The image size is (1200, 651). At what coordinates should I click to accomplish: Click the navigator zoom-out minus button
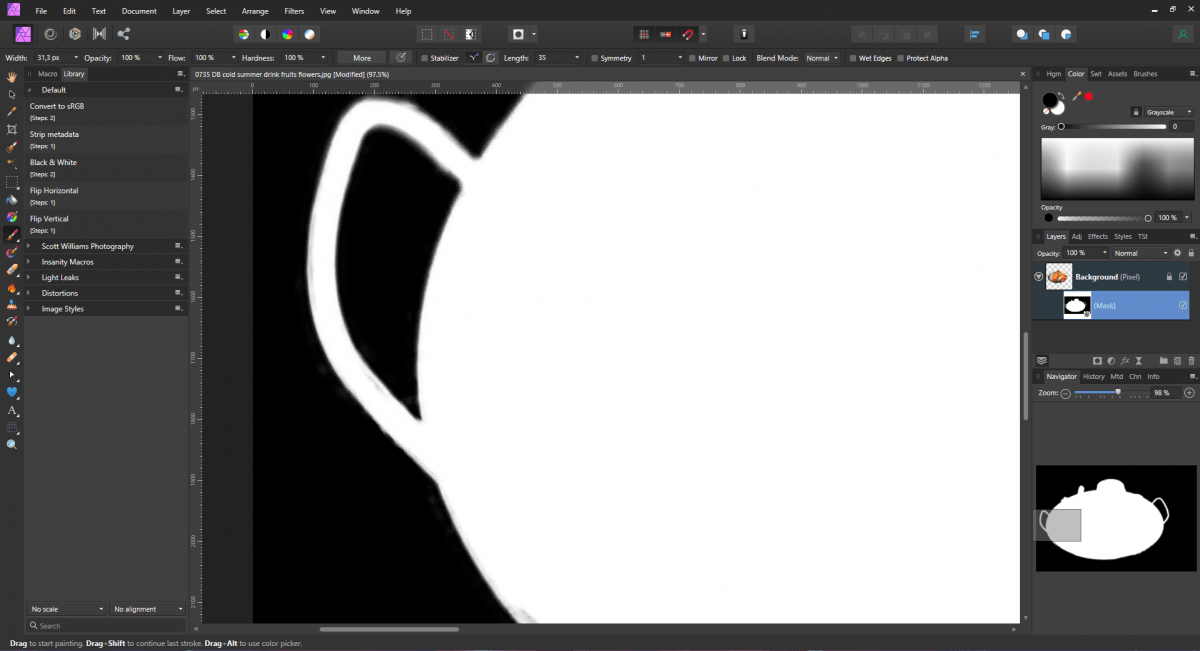click(1066, 394)
